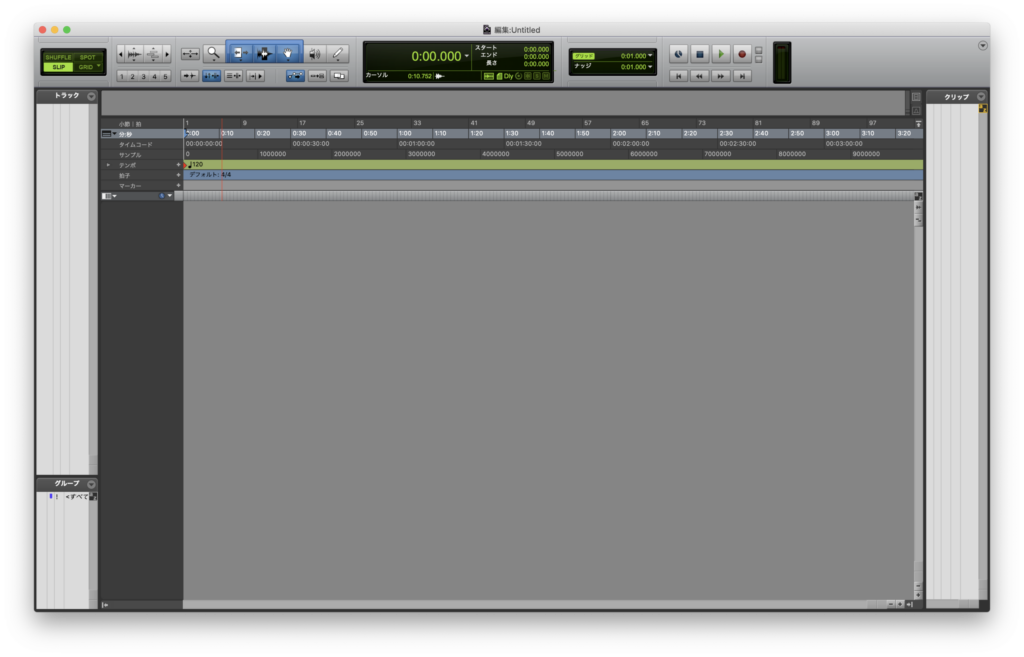The height and width of the screenshot is (657, 1024).
Task: Select the Grabber hand tool
Action: pyautogui.click(x=289, y=54)
